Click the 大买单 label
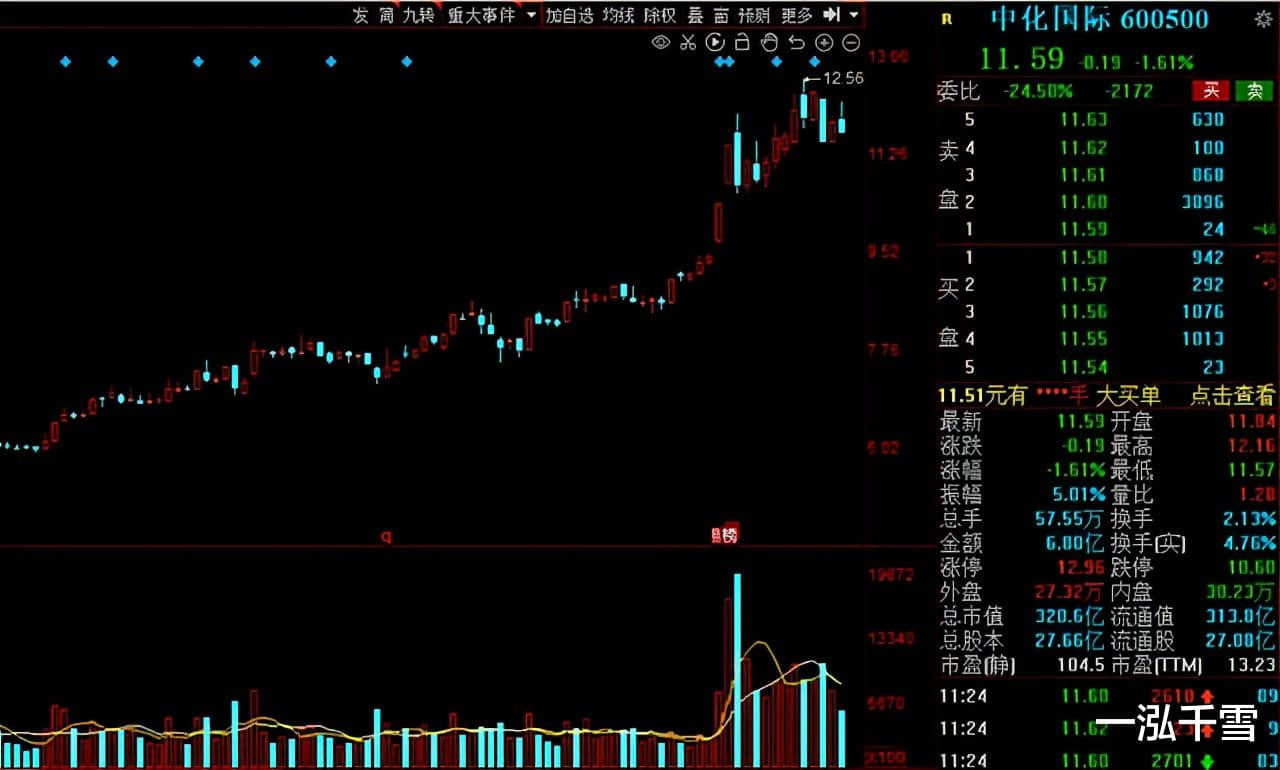 click(1128, 396)
